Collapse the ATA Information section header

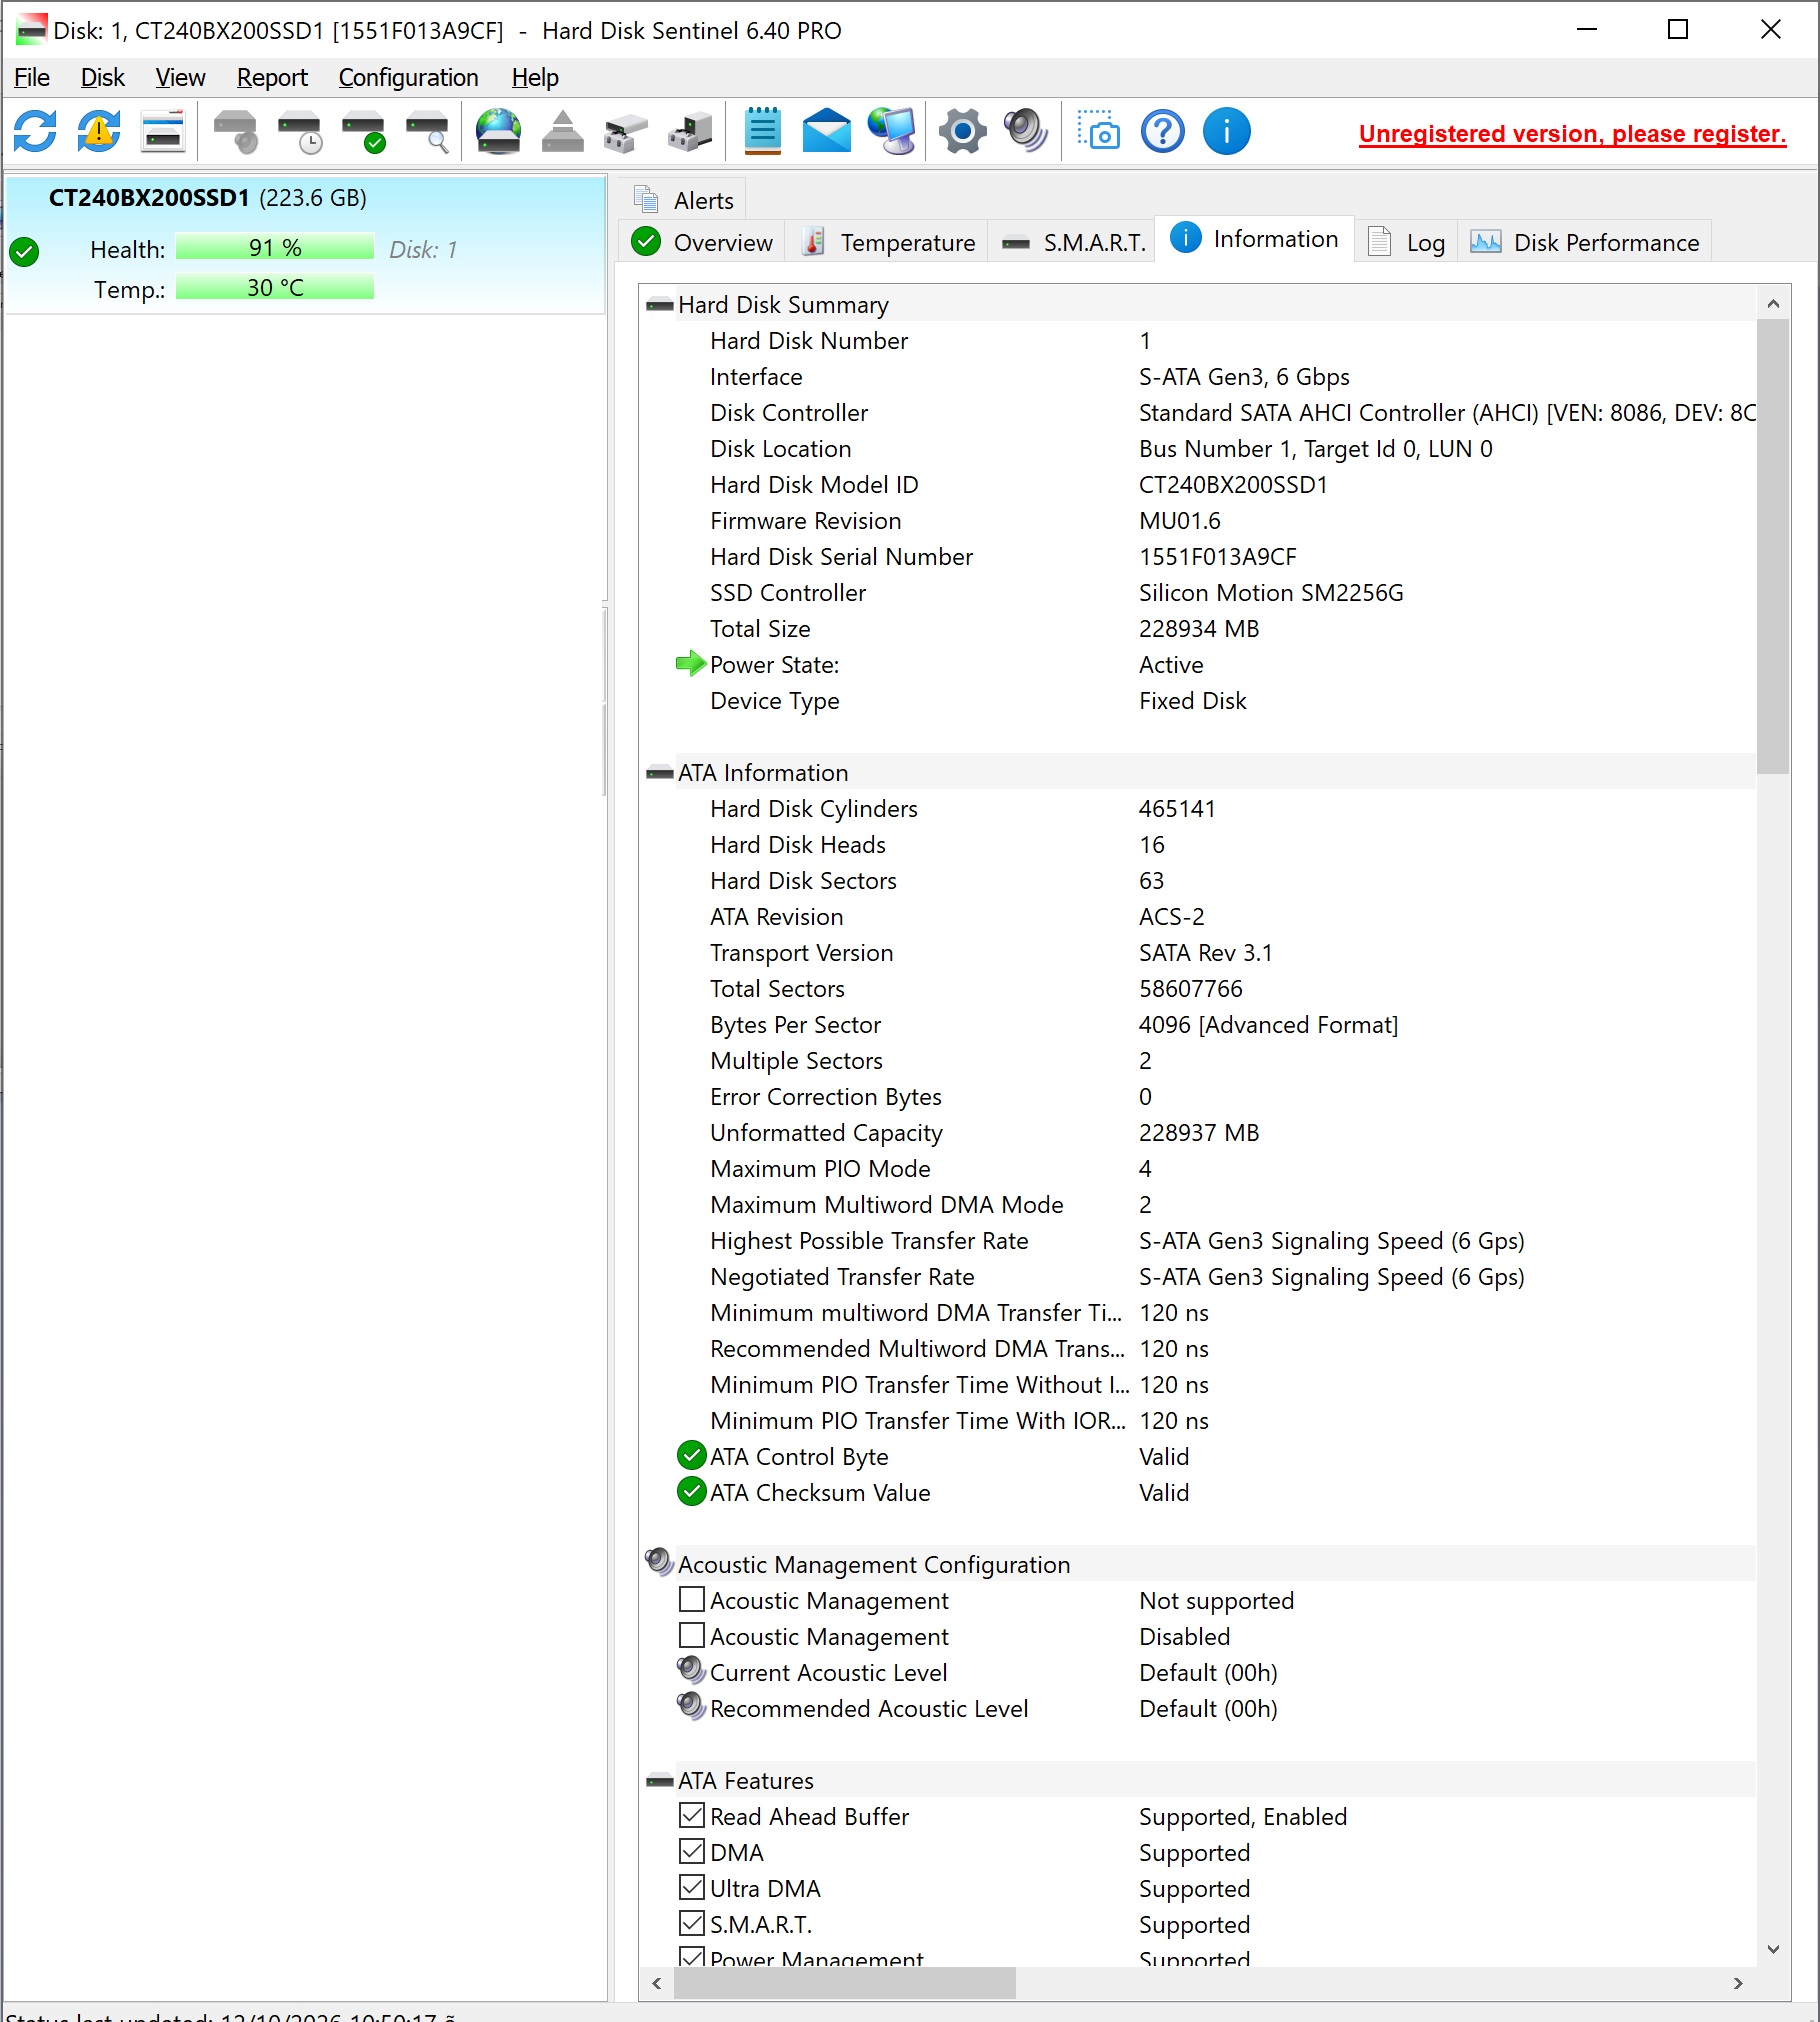[660, 773]
